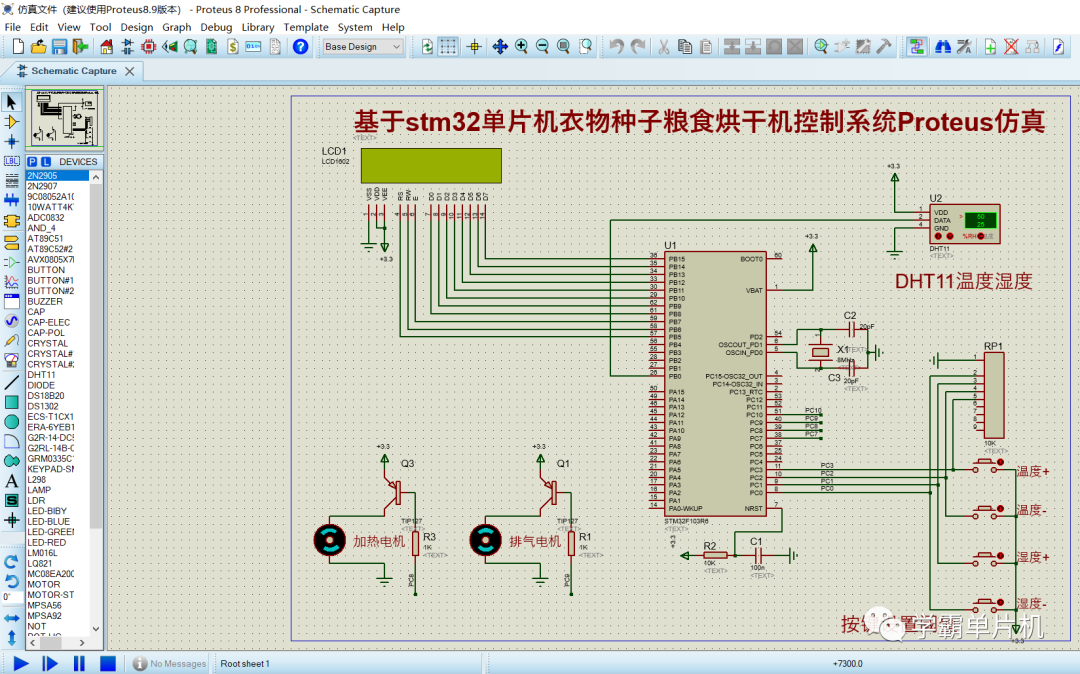Cut selection with the scissors icon

[x=663, y=46]
